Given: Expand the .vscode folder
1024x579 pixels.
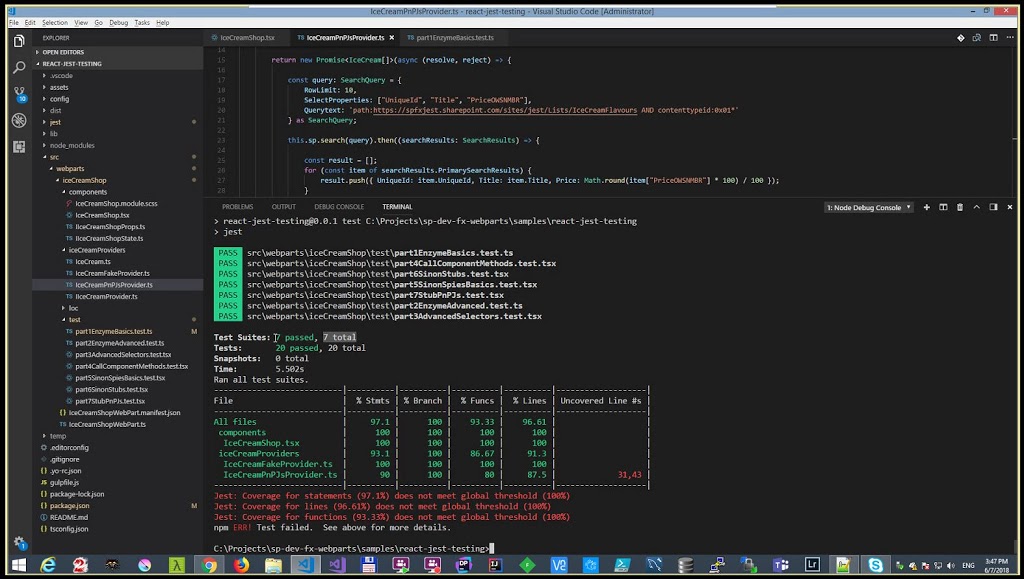Looking at the screenshot, I should click(x=61, y=76).
